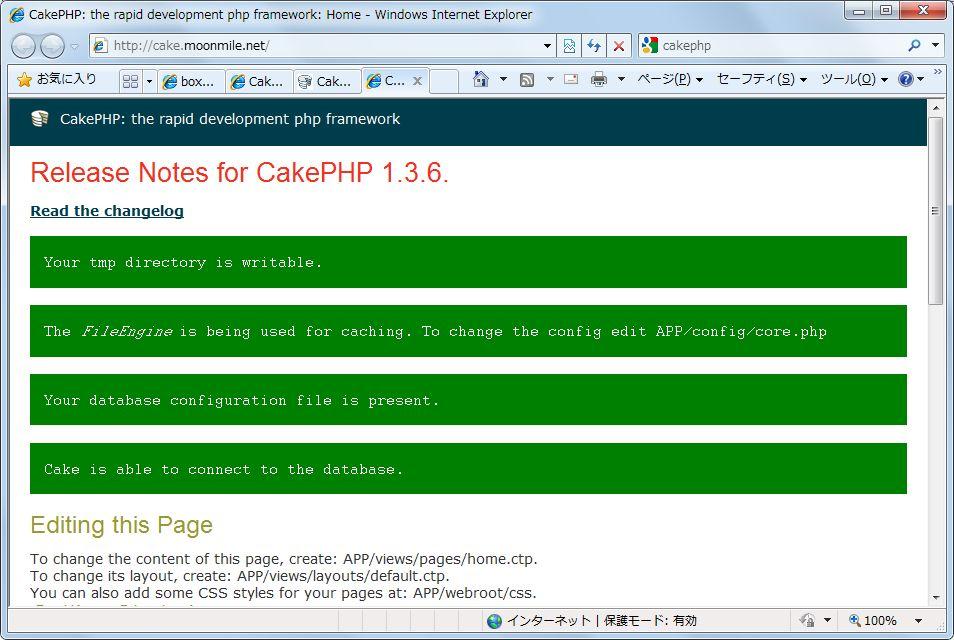Image resolution: width=954 pixels, height=640 pixels.
Task: Open favorites via the お気に入り star button
Action: (57, 80)
